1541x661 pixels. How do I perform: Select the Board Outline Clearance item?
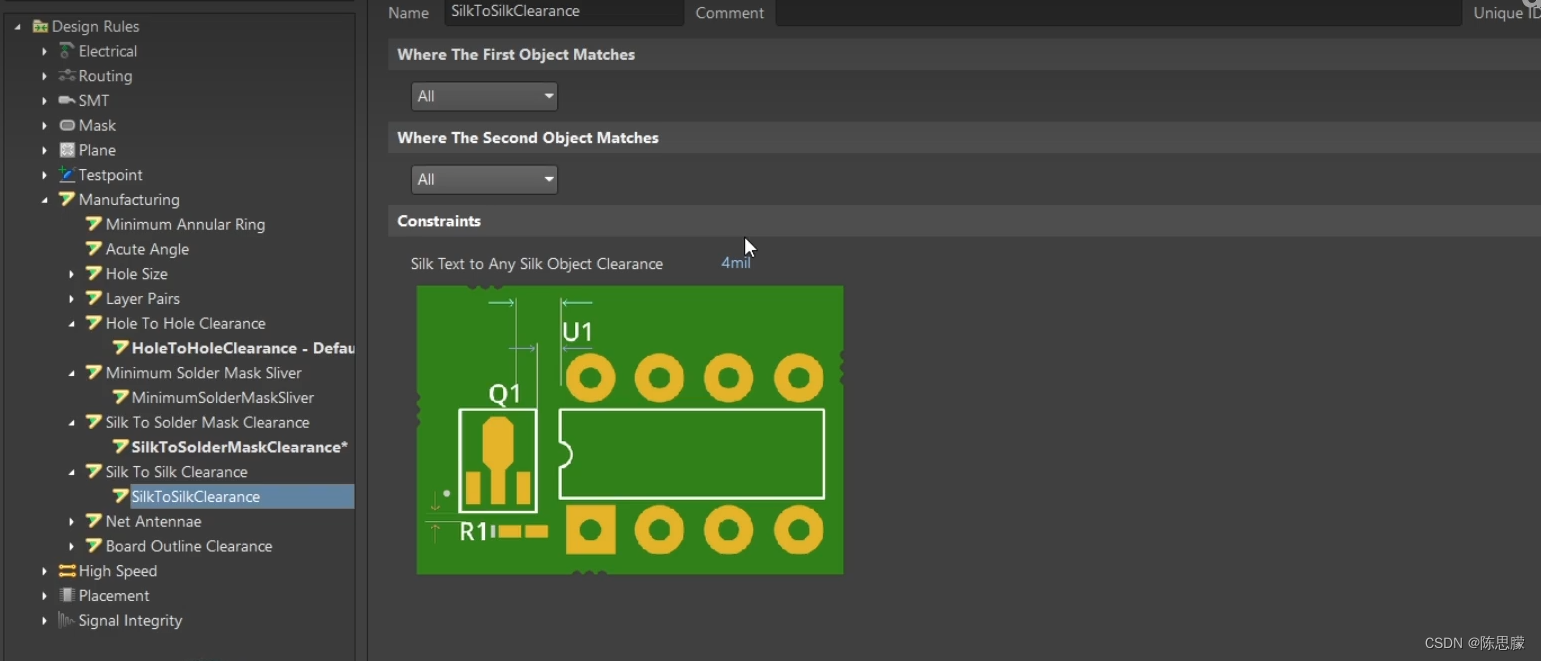click(189, 546)
